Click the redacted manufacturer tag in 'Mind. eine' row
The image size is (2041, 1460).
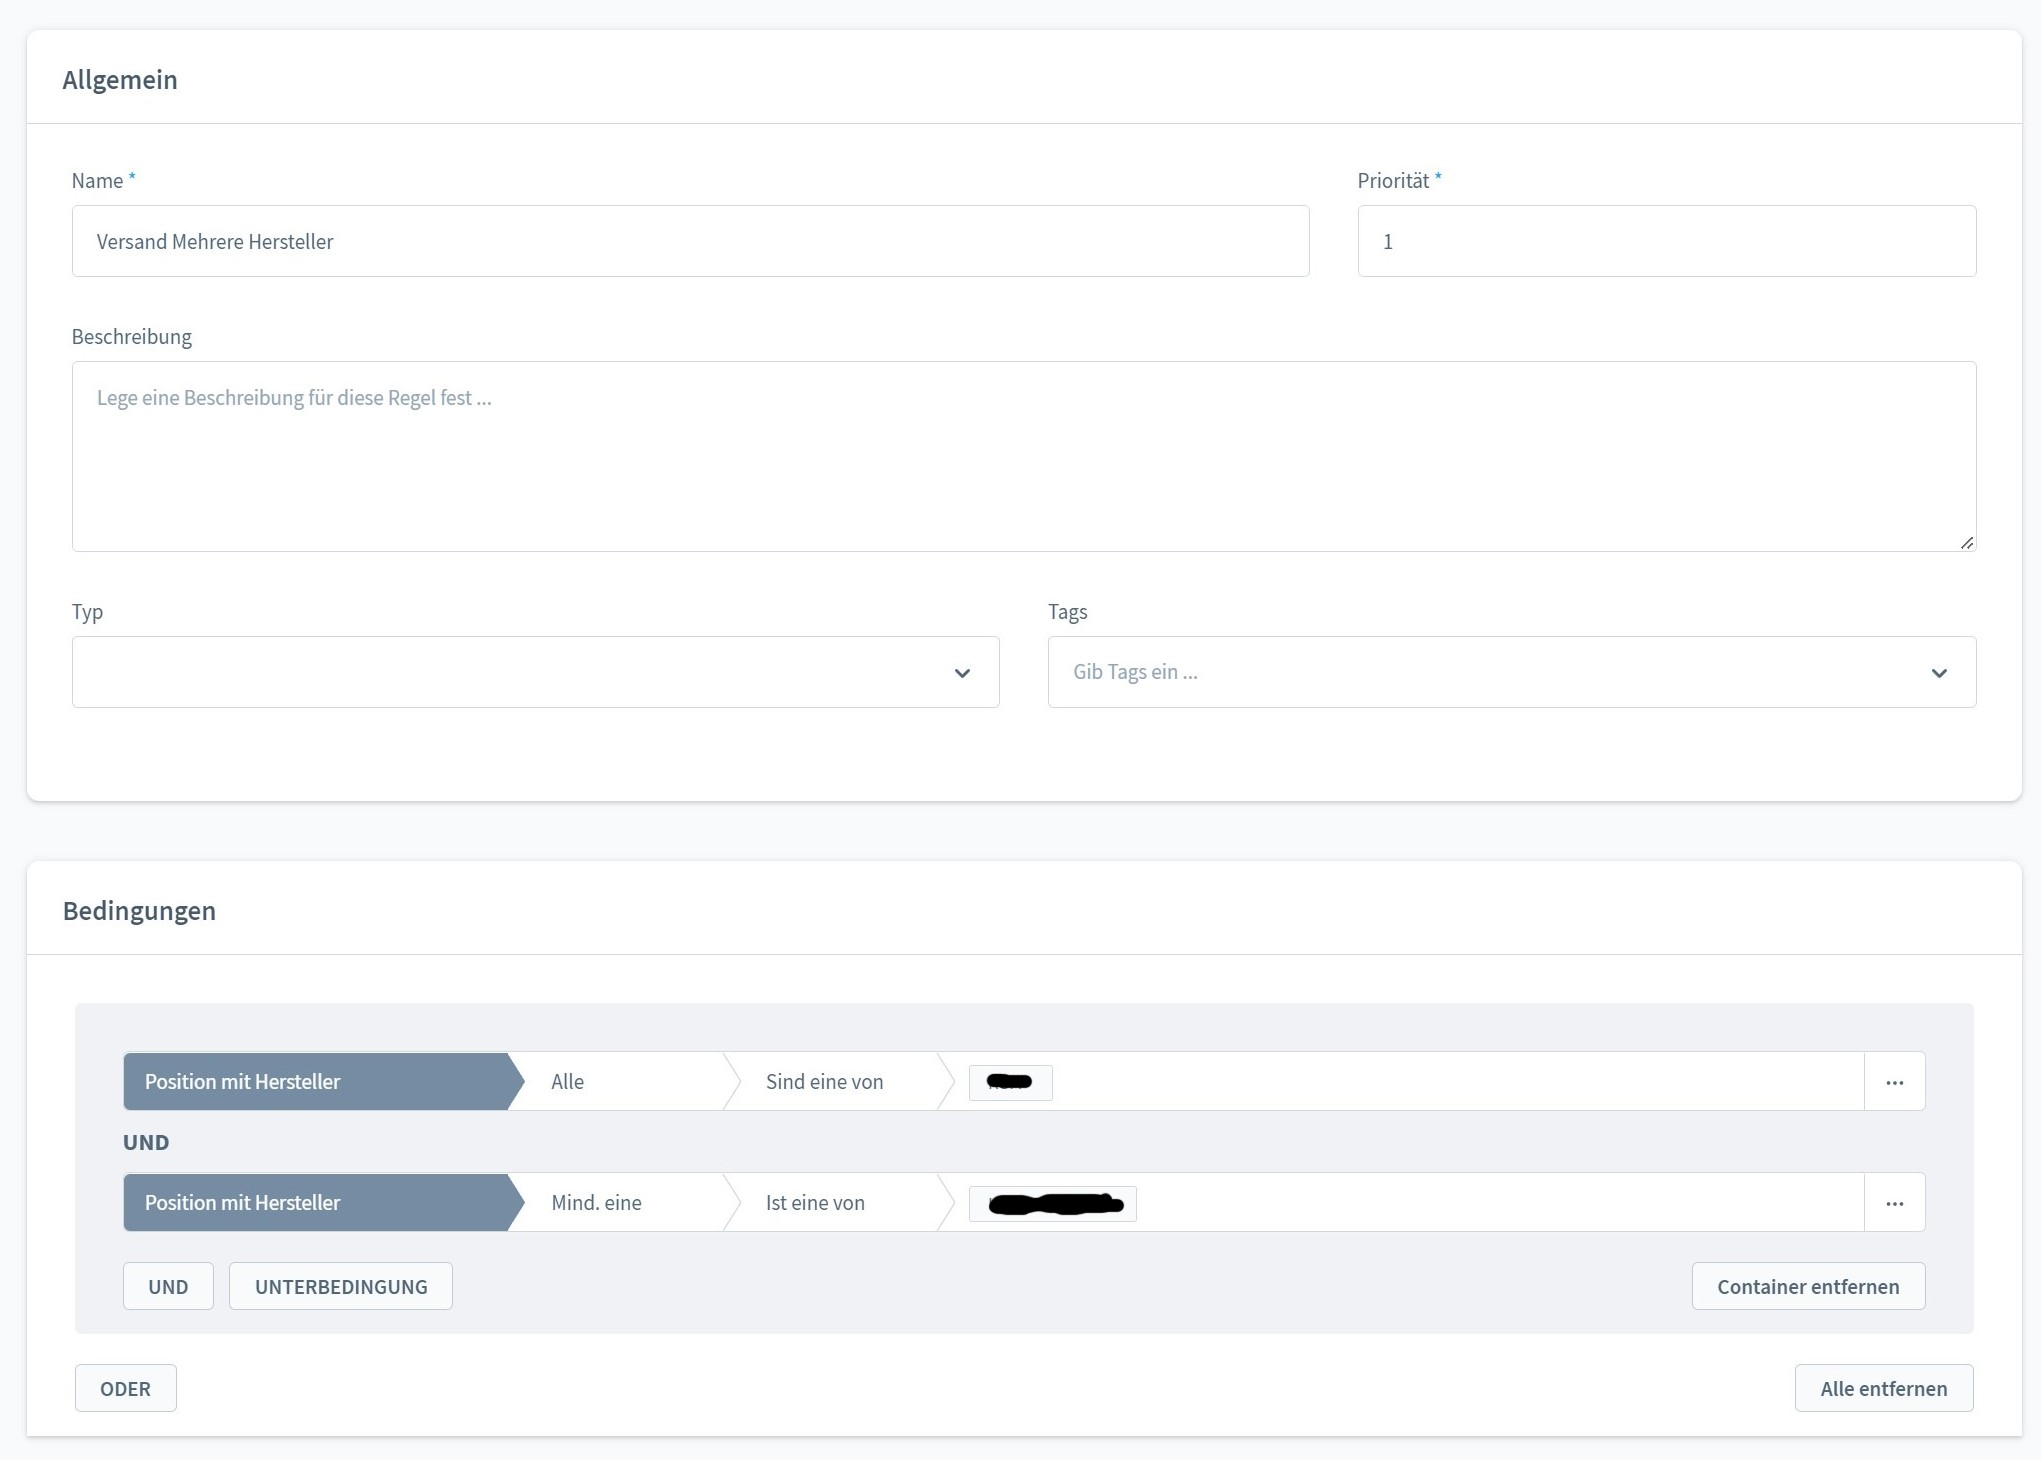click(x=1052, y=1203)
